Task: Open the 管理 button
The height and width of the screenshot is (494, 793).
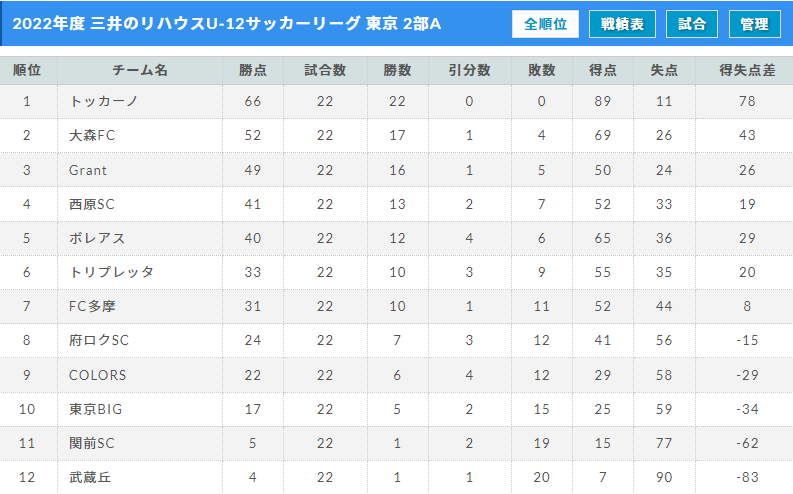Action: [754, 24]
